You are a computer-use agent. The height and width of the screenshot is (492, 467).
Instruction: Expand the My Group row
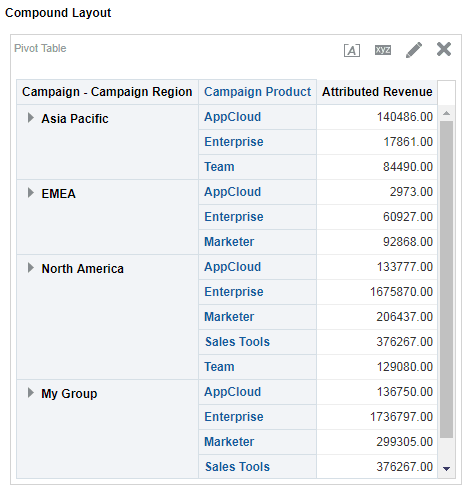click(31, 393)
